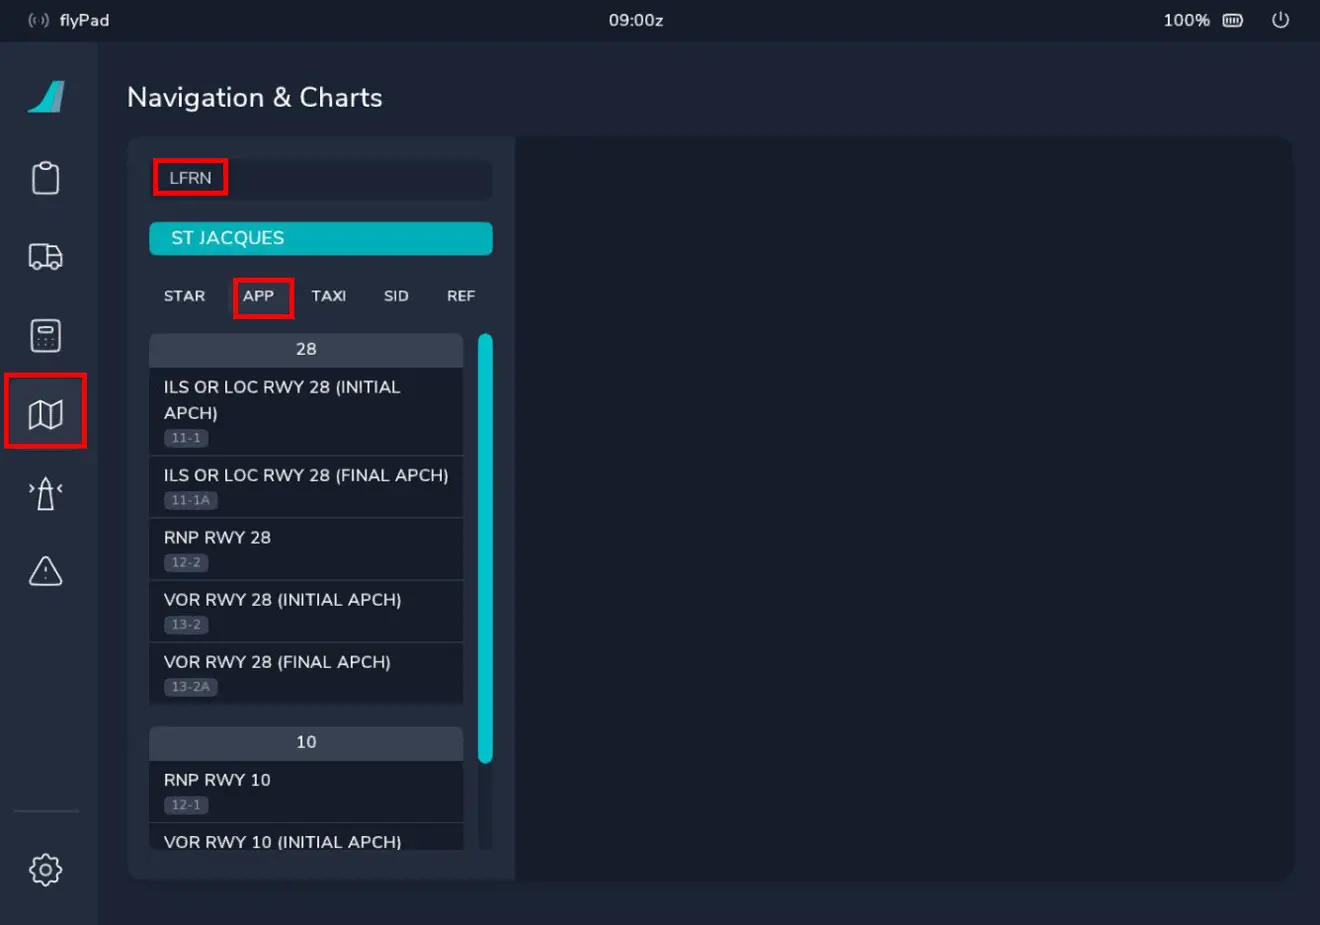Switch to the STAR charts tab
1320x925 pixels.
click(x=184, y=296)
